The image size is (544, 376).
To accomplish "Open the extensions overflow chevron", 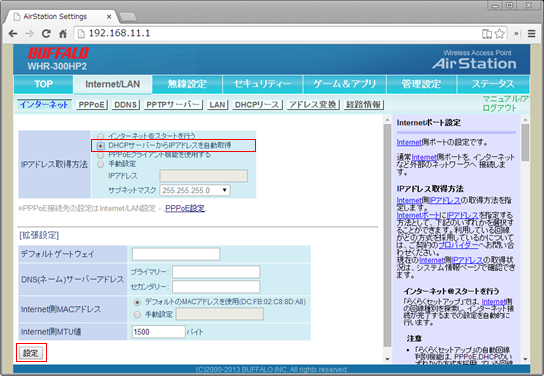I will (x=516, y=34).
